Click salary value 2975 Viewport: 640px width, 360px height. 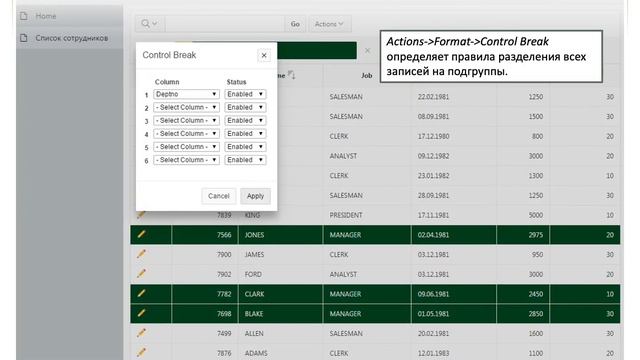[536, 235]
